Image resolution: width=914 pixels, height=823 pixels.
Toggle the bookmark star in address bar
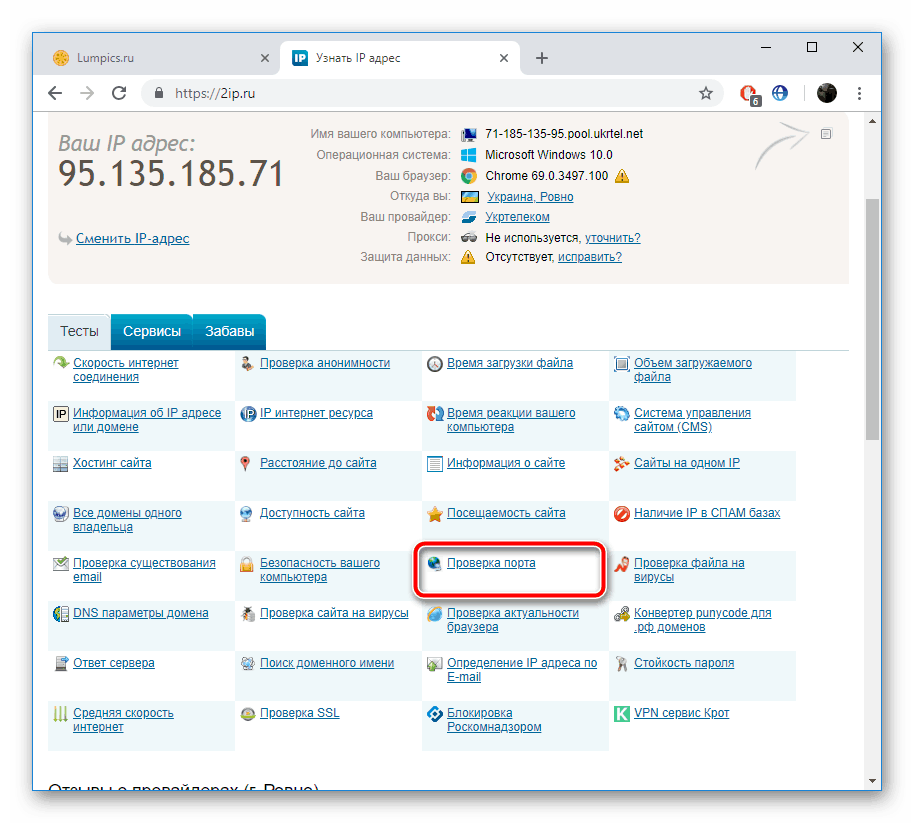pos(706,92)
